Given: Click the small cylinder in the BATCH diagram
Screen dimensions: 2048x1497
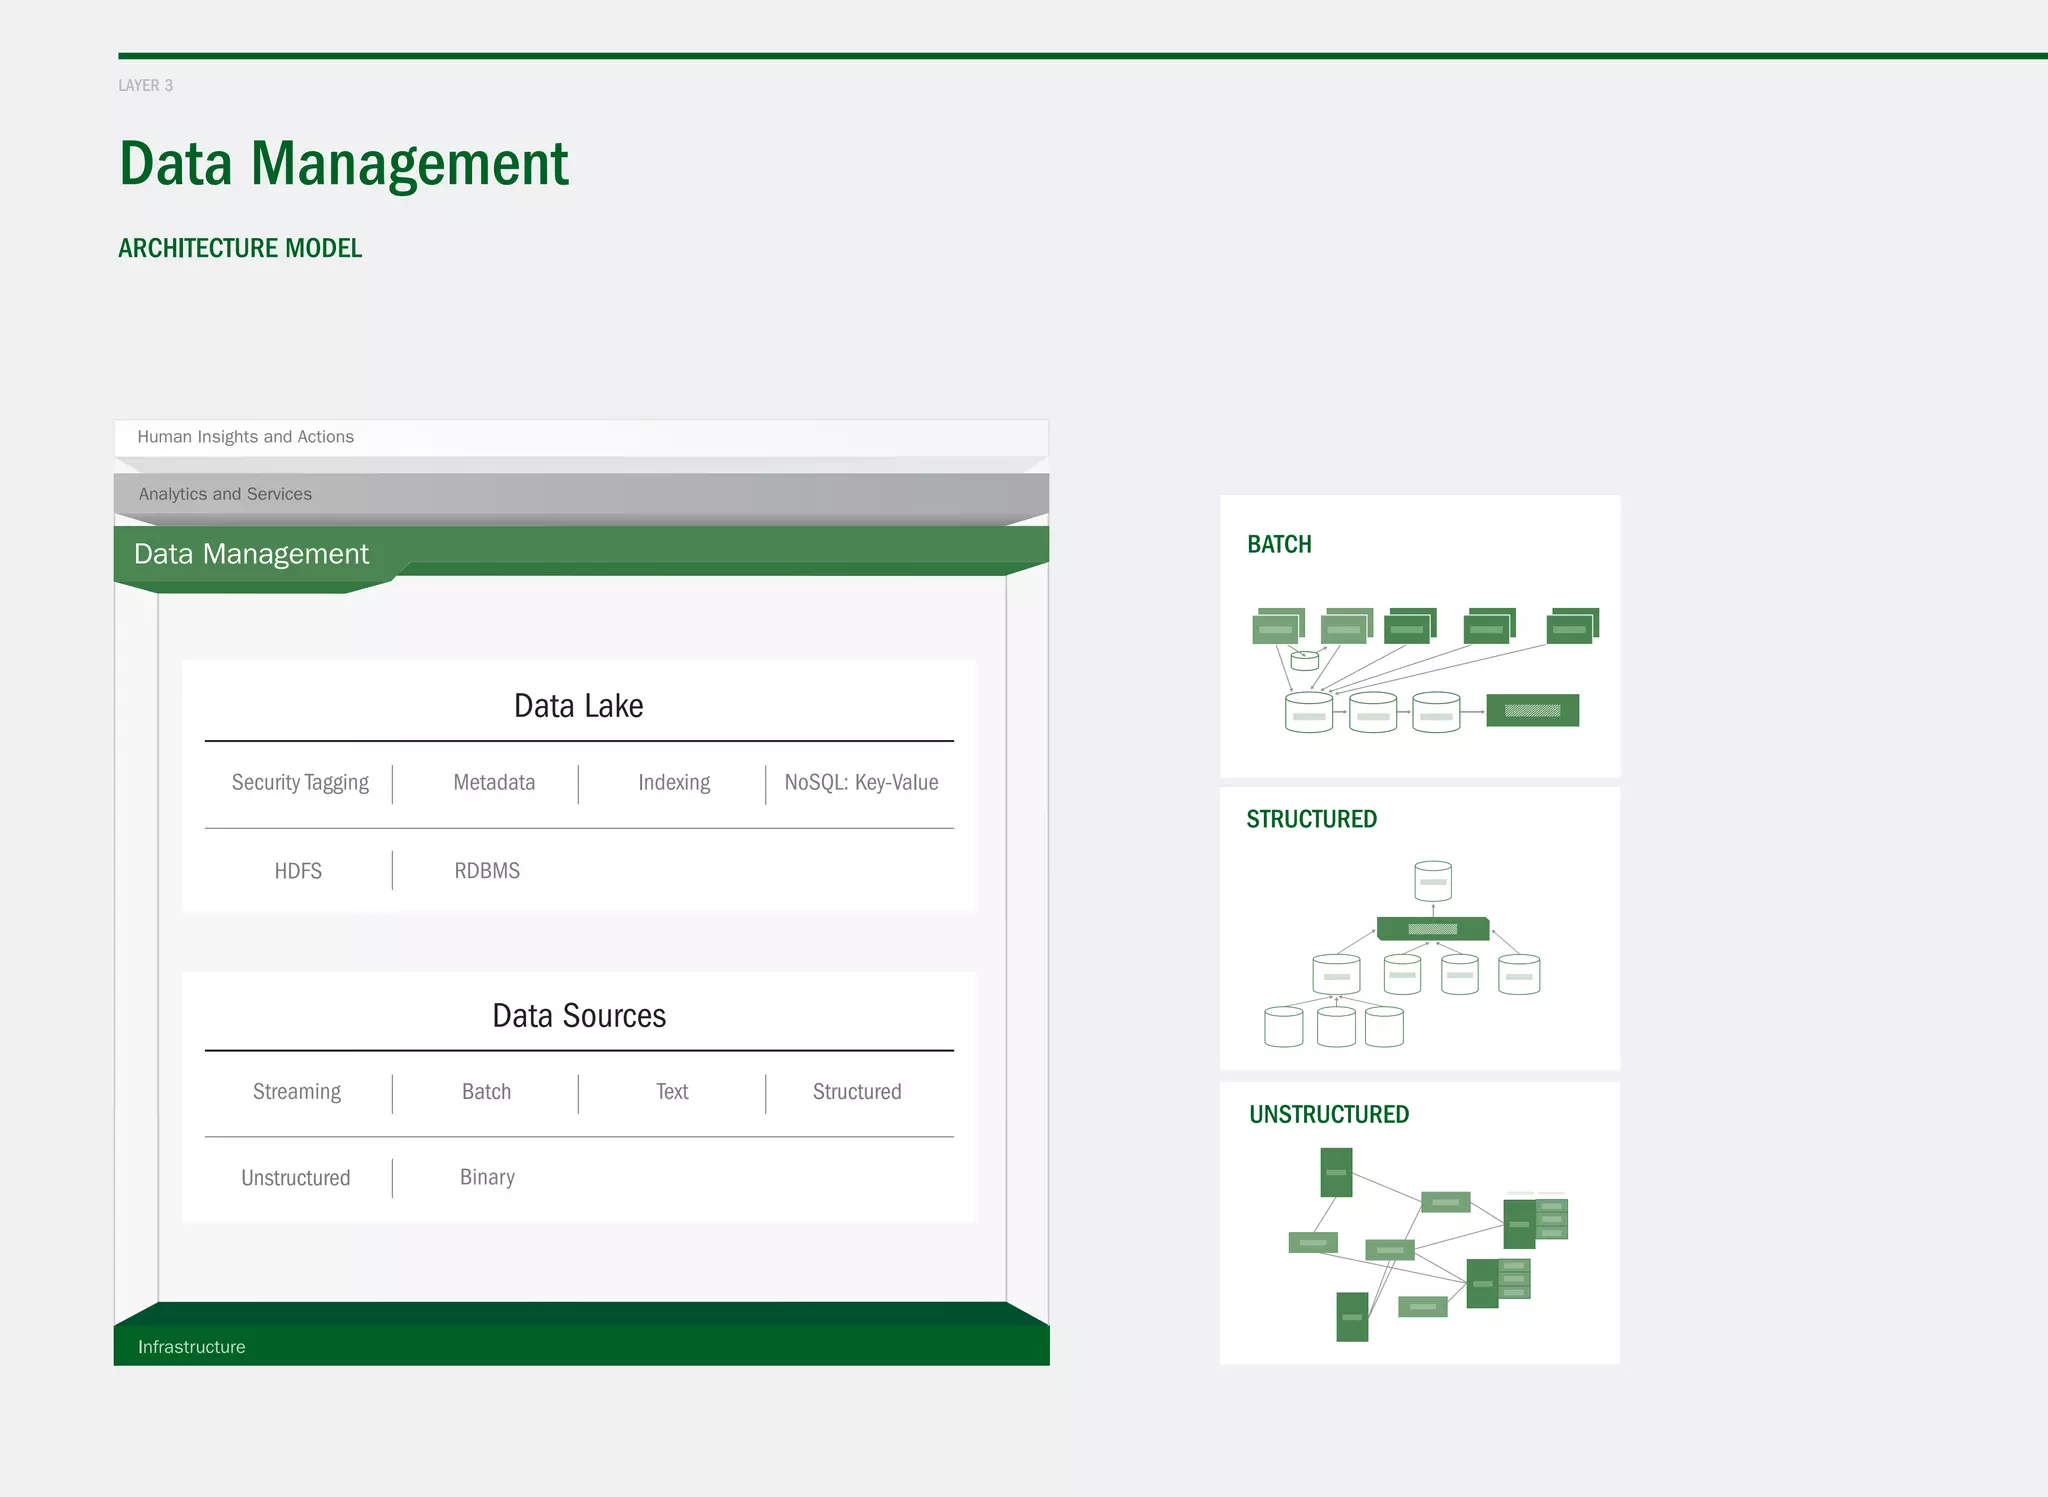Looking at the screenshot, I should coord(1304,660).
